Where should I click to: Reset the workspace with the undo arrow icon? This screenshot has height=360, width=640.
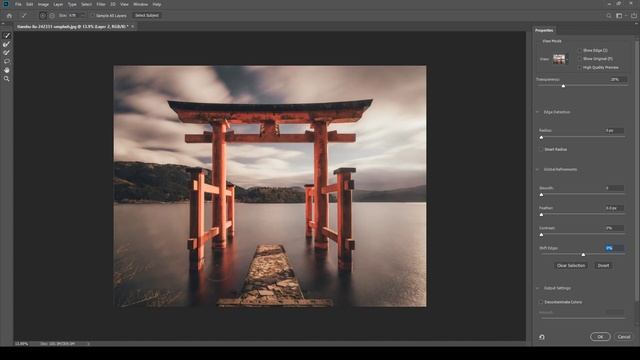click(x=542, y=337)
